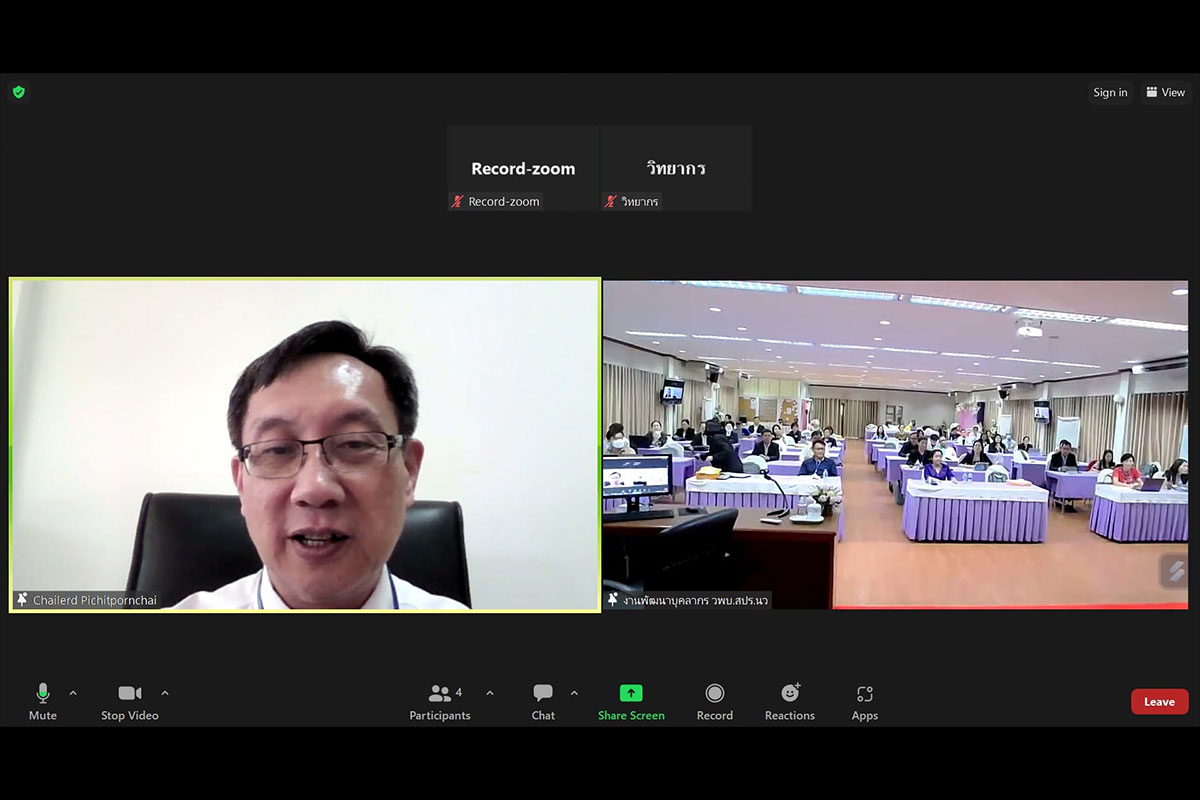
Task: Leave the meeting
Action: 1159,702
